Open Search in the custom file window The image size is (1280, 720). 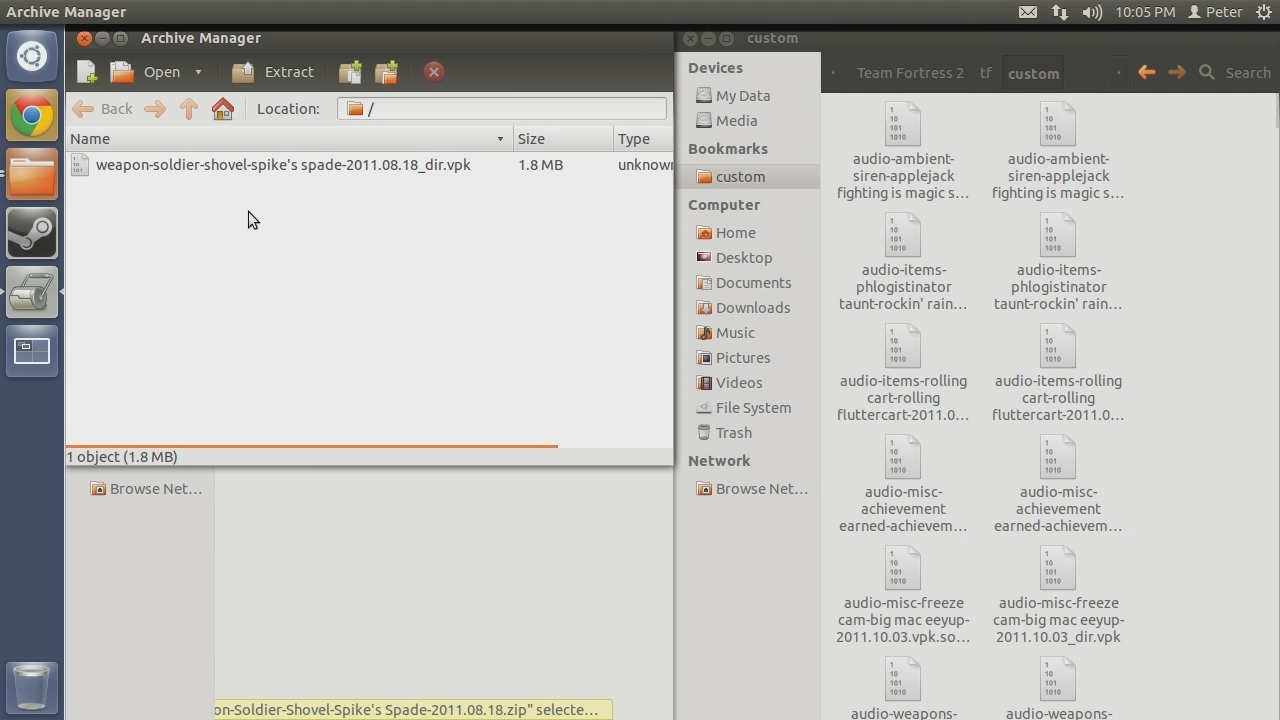point(1235,73)
